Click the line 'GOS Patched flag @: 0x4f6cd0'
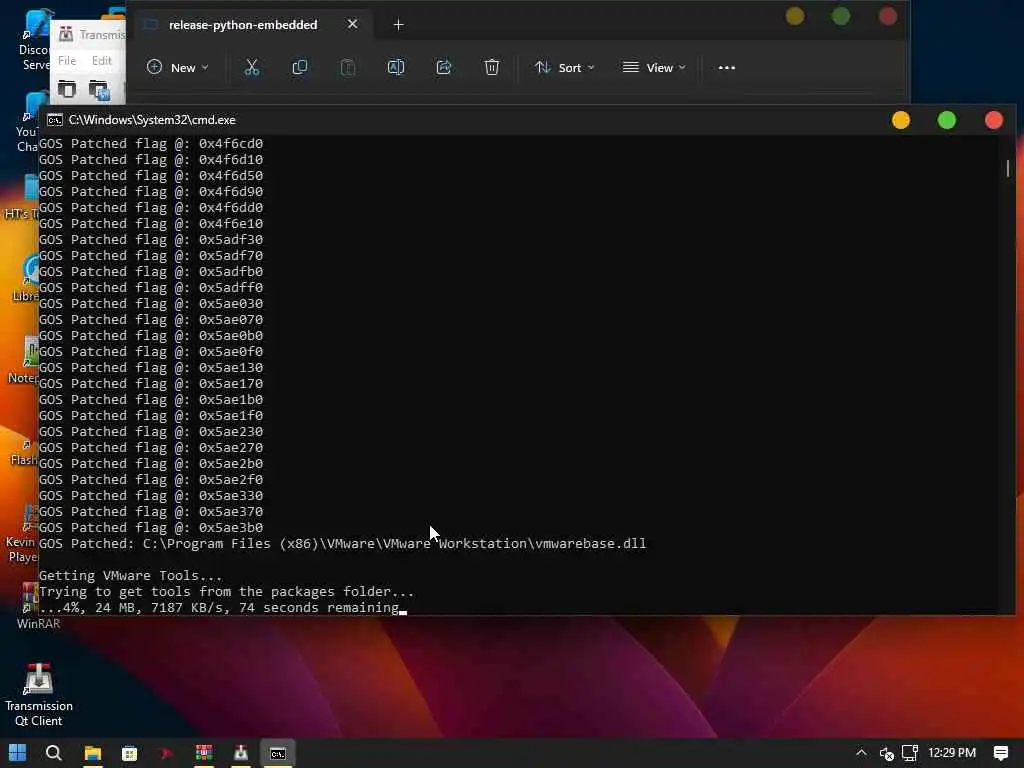1024x768 pixels. (x=151, y=144)
